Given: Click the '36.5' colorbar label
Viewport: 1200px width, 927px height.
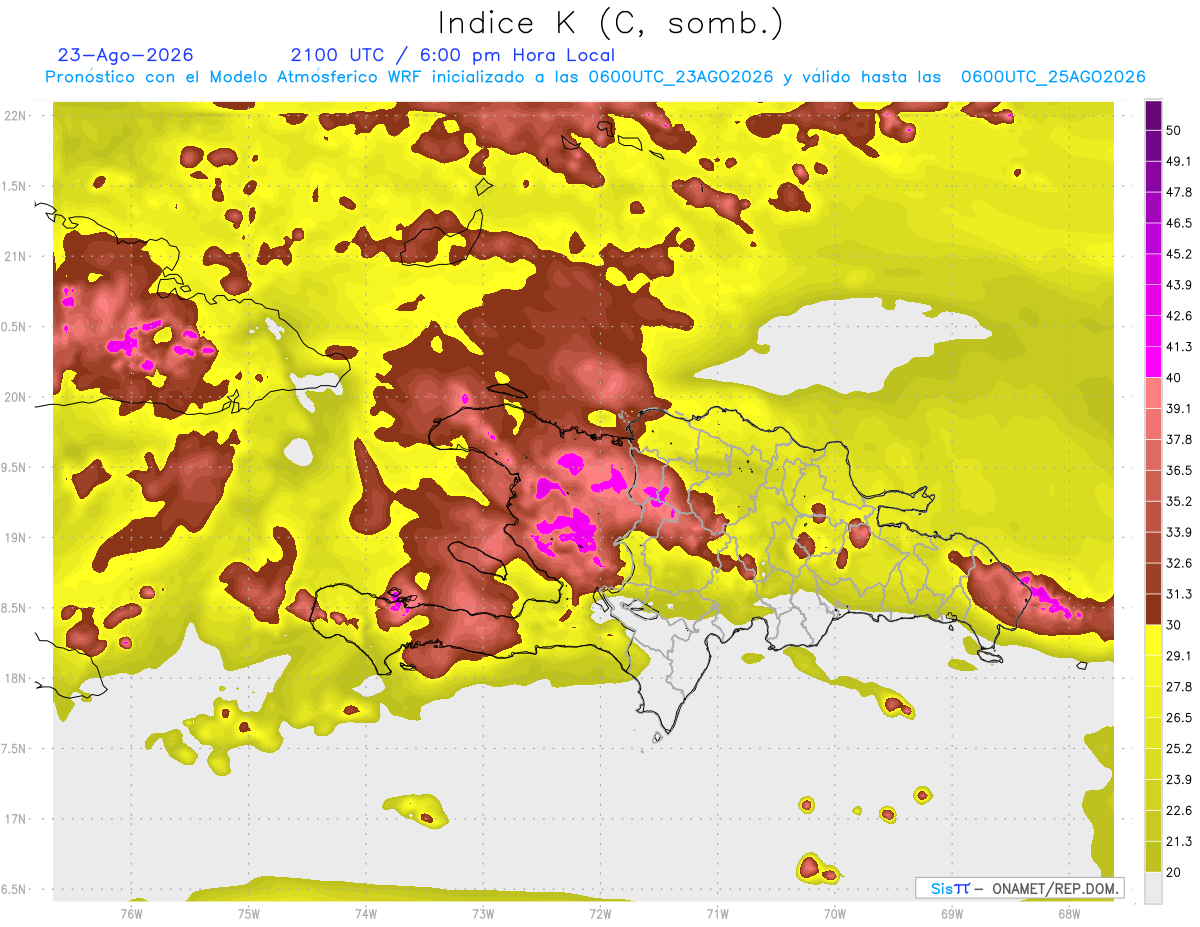Looking at the screenshot, I should [x=1179, y=470].
